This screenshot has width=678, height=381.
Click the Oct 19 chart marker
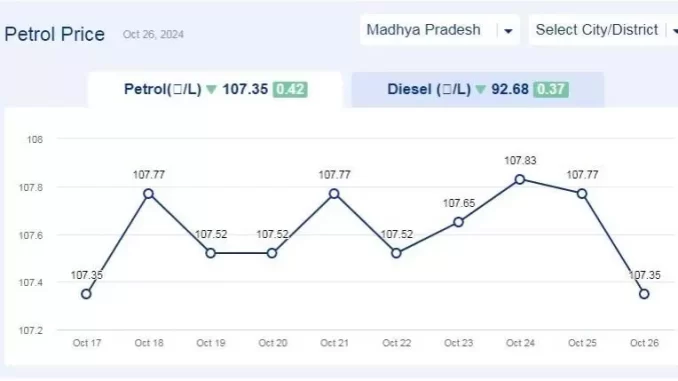click(211, 253)
